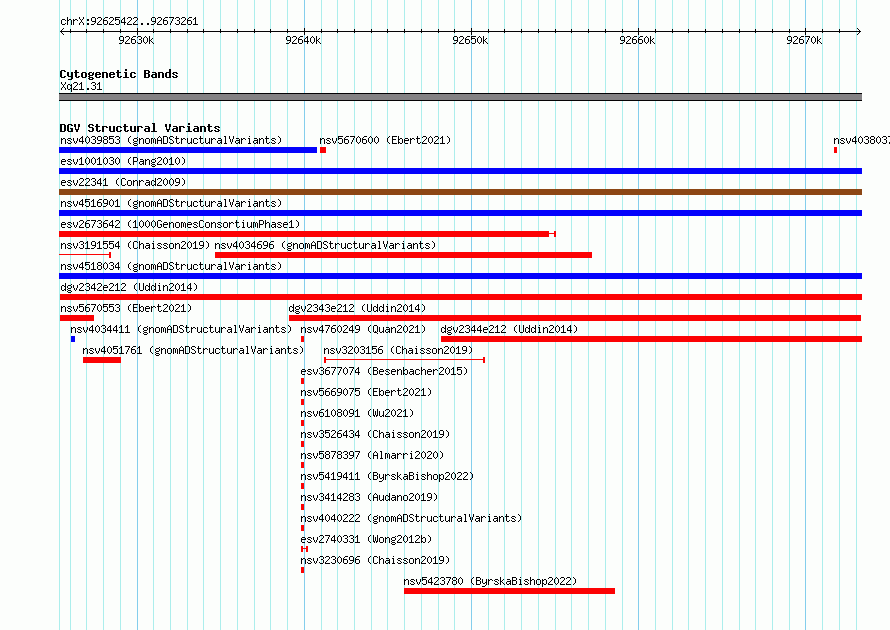This screenshot has height=630, width=890.
Task: Open the nsv3230696 (Chaisson2019) label
Action: point(375,560)
